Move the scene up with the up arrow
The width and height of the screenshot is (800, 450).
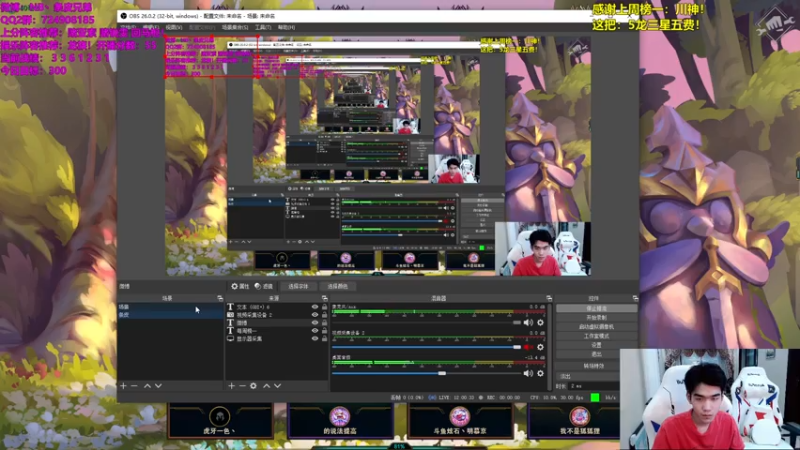click(x=147, y=386)
